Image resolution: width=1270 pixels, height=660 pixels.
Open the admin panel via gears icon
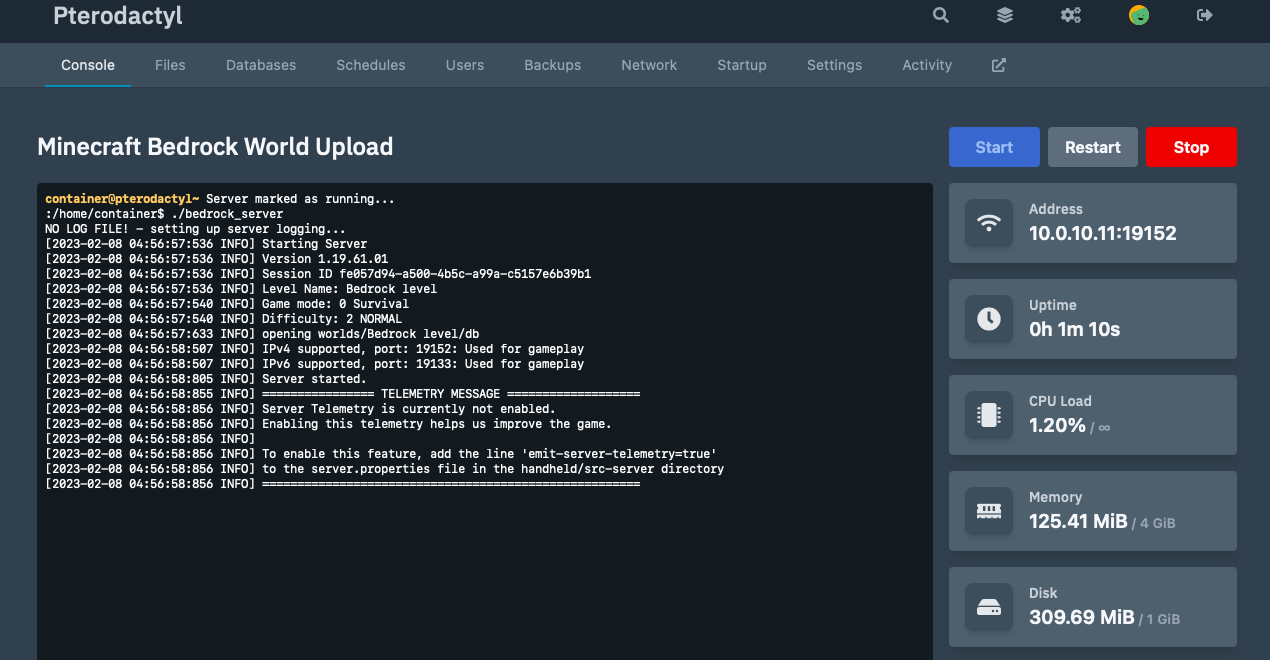pos(1070,15)
